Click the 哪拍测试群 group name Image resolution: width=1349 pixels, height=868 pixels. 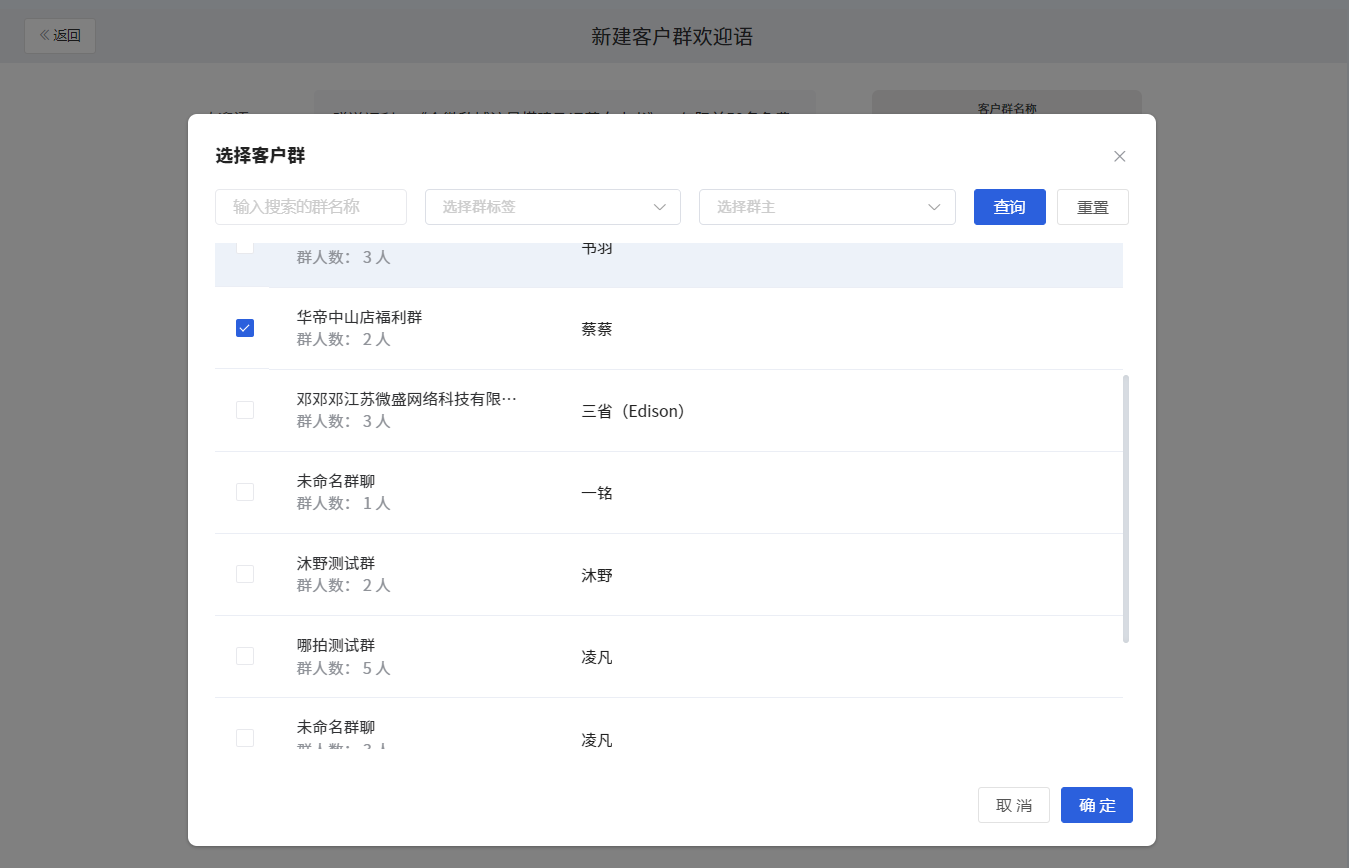point(336,645)
